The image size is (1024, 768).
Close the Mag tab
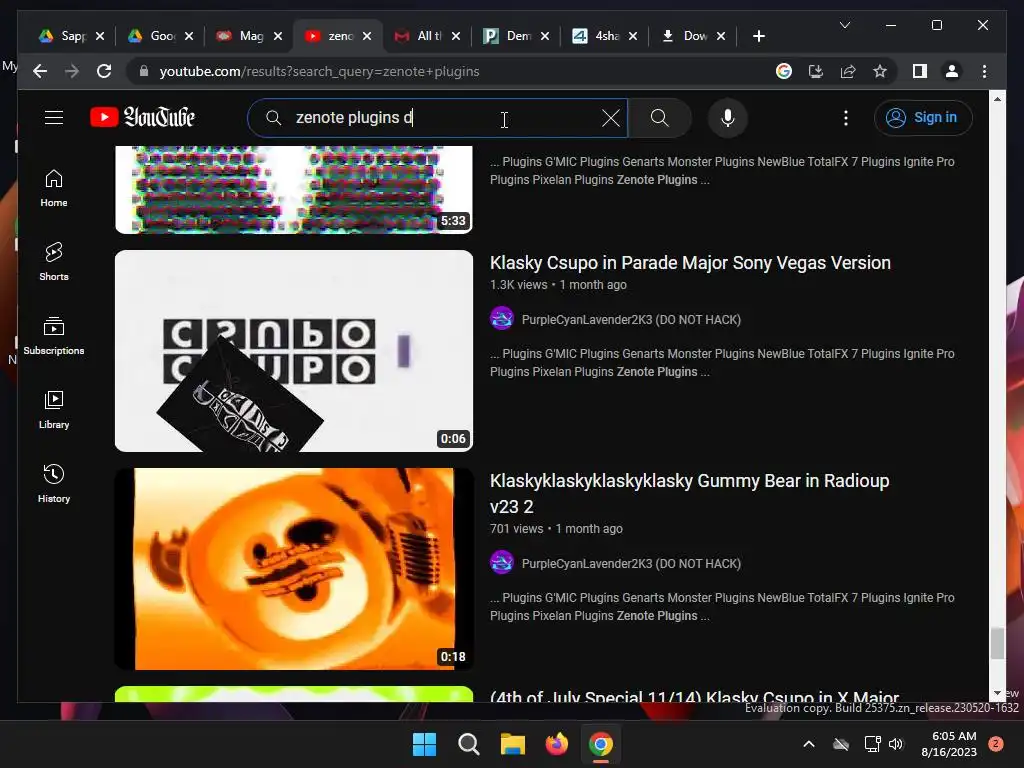coord(278,36)
